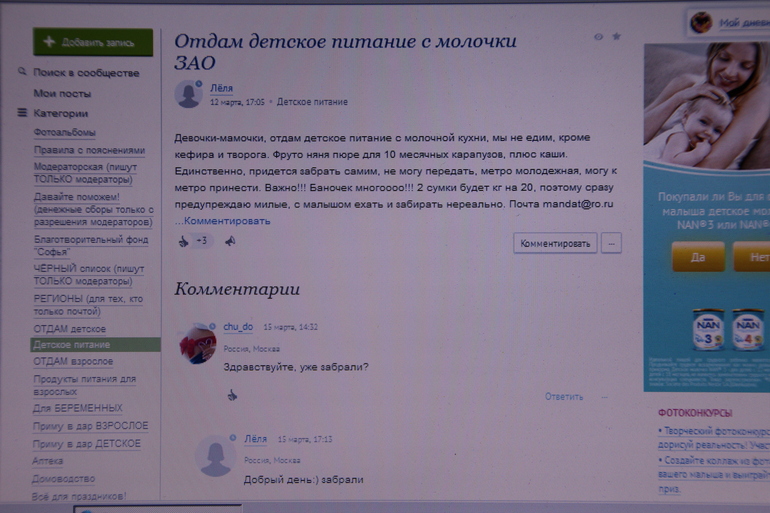Click Ответить to reply to chu_do
This screenshot has height=513, width=770.
tap(564, 396)
